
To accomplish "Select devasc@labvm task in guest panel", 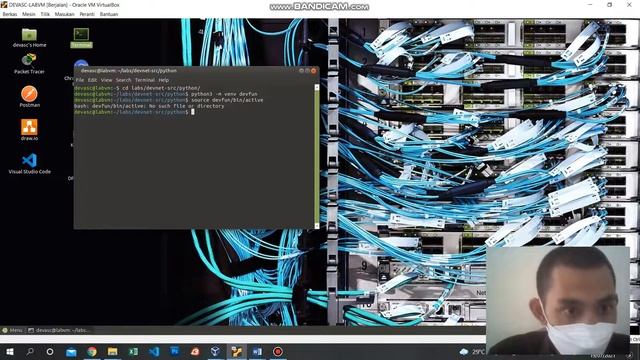I will tap(60, 330).
